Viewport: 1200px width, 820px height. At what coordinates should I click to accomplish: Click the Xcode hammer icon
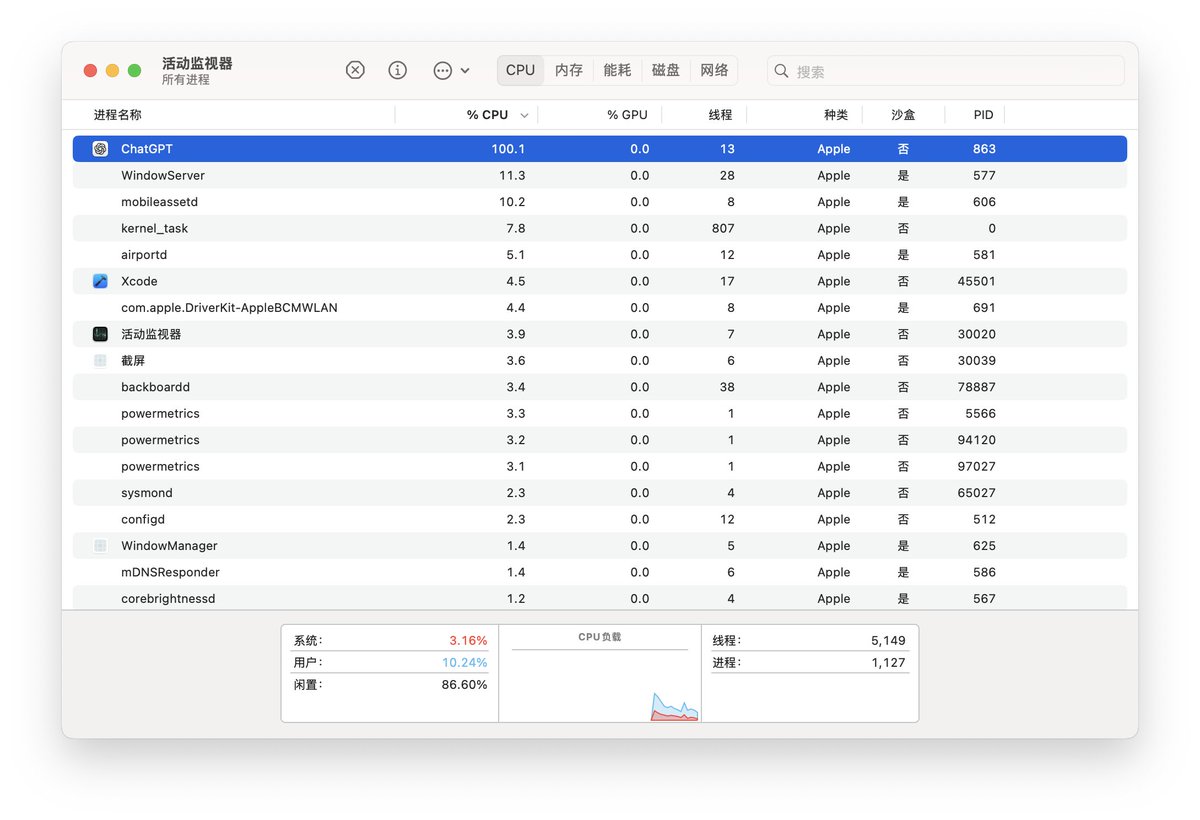(100, 281)
